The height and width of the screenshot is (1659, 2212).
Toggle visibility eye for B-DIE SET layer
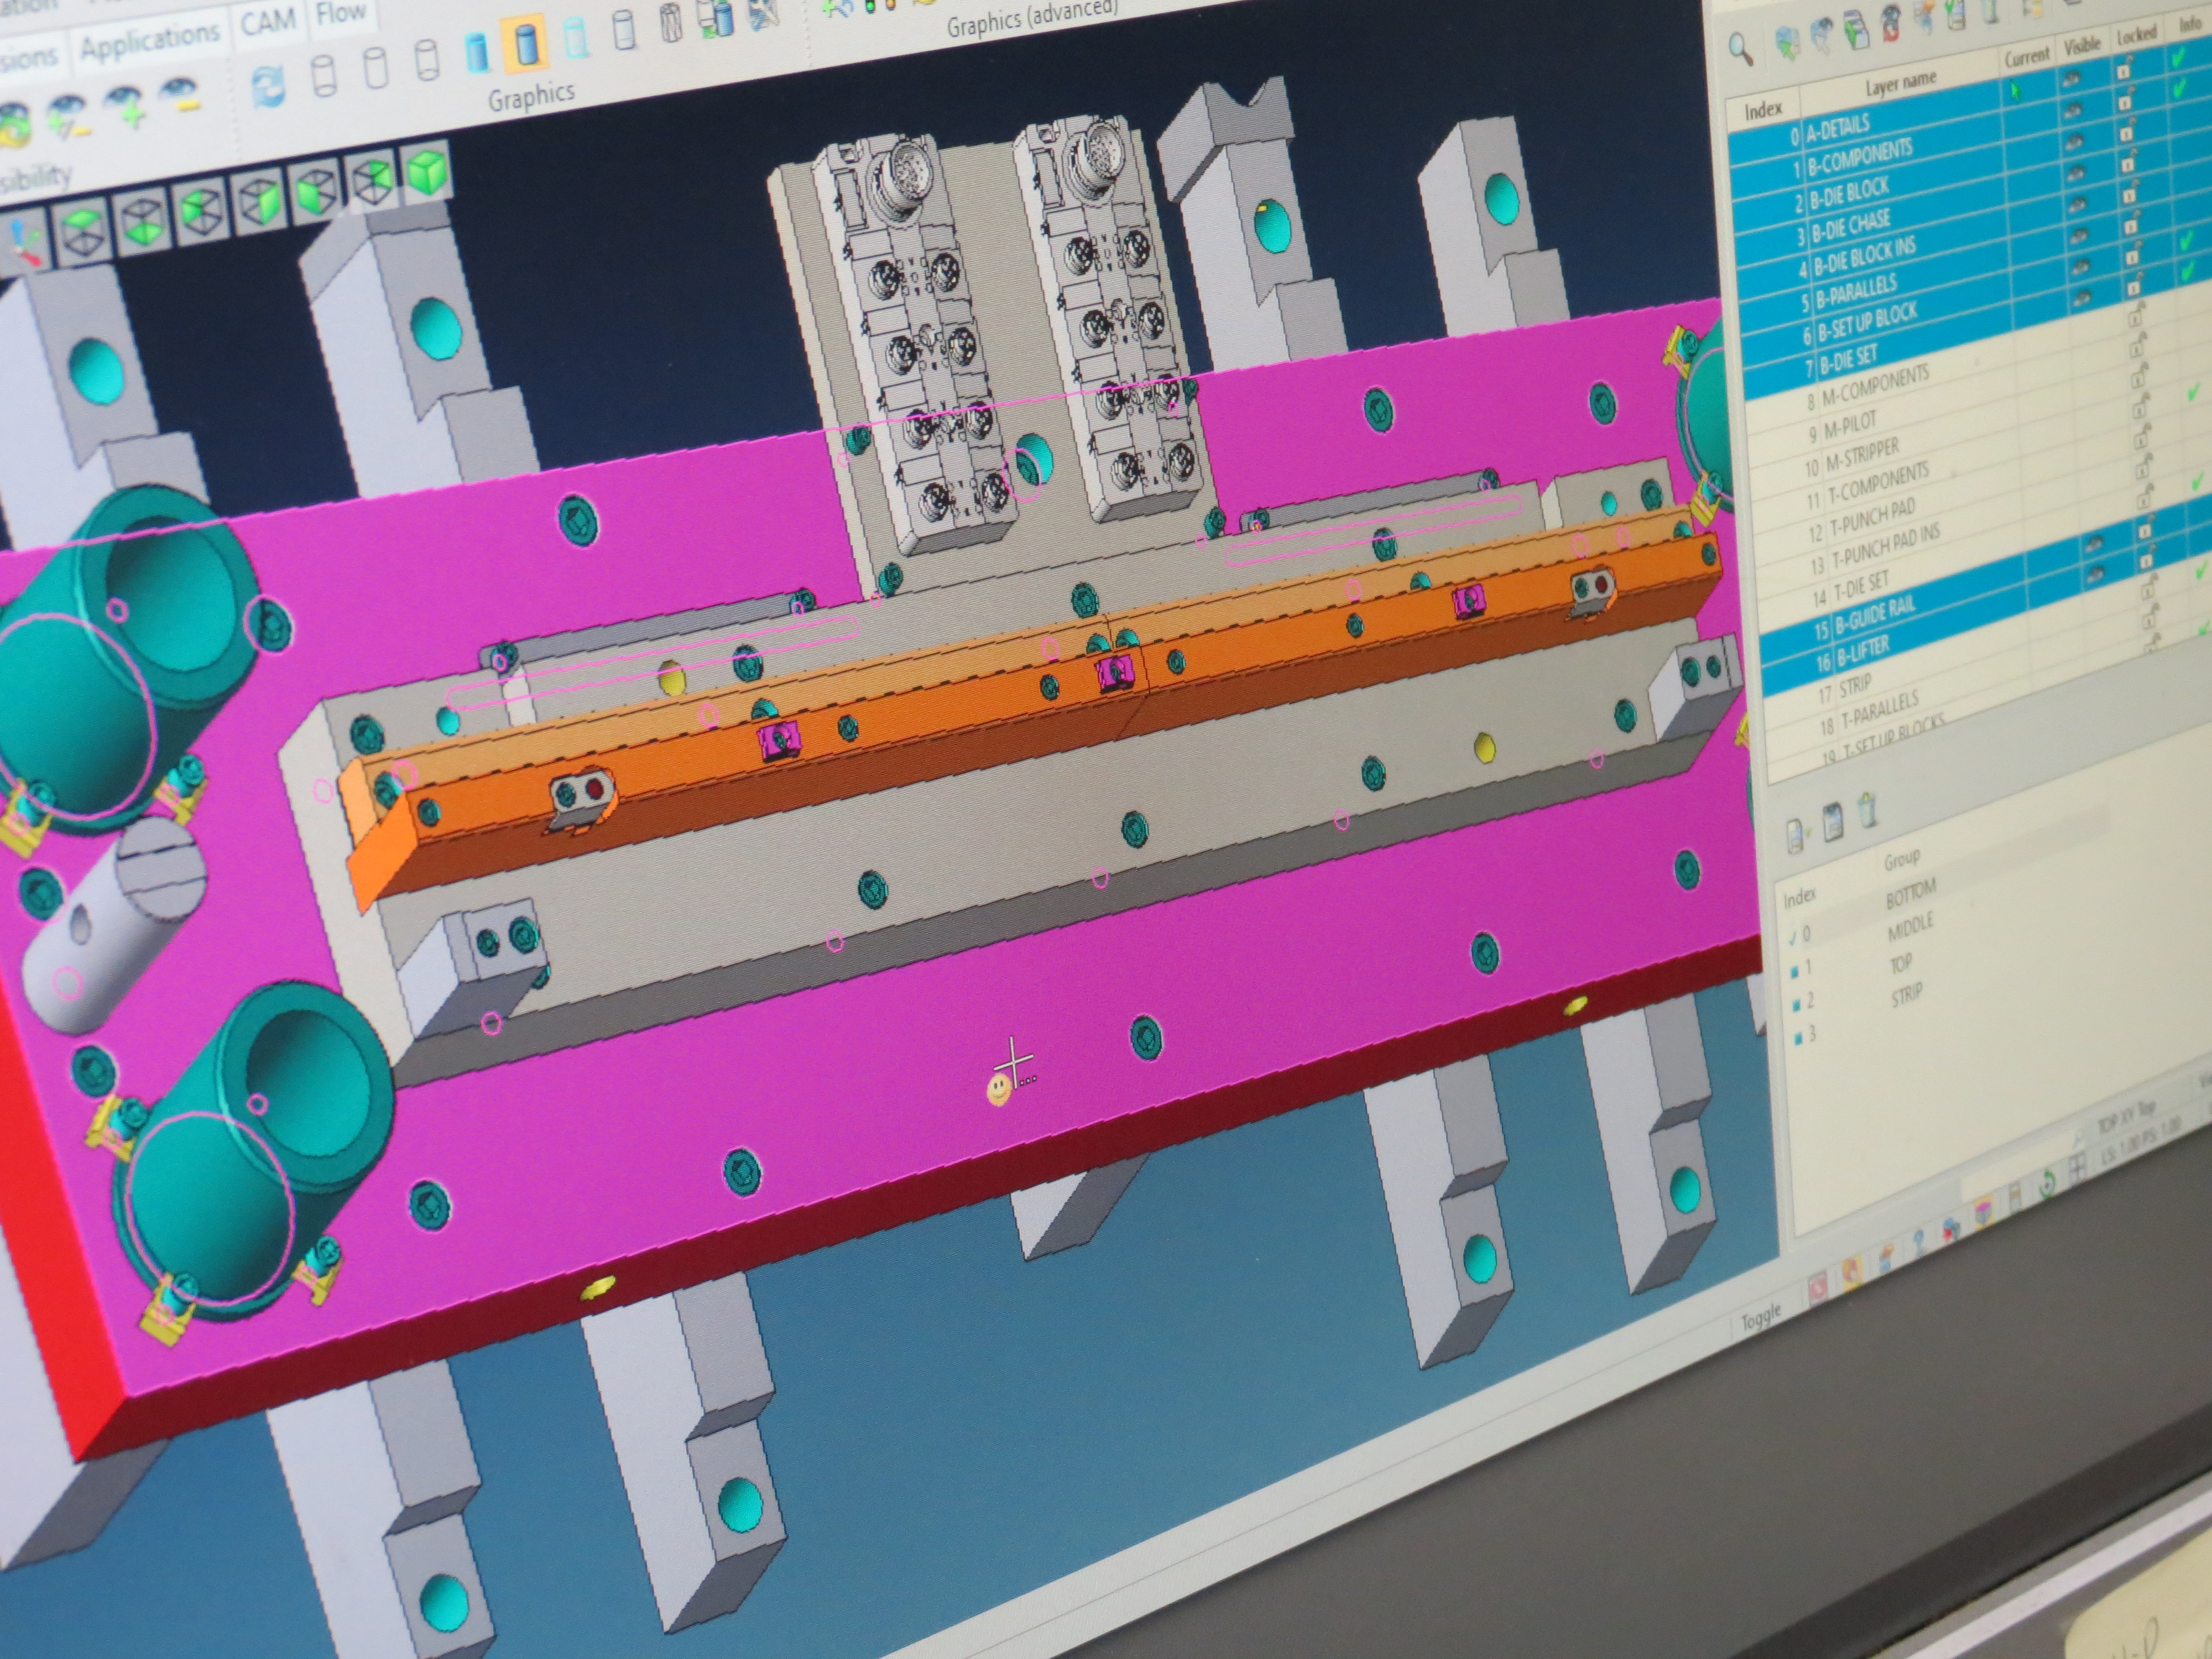coord(2084,298)
